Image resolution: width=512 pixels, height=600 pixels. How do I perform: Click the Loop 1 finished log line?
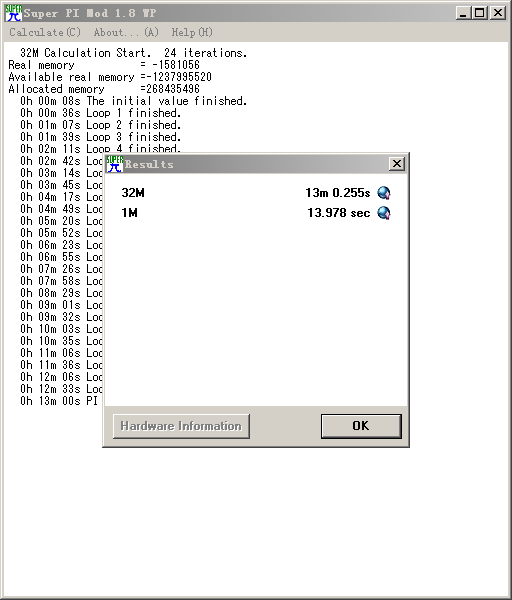click(x=101, y=113)
